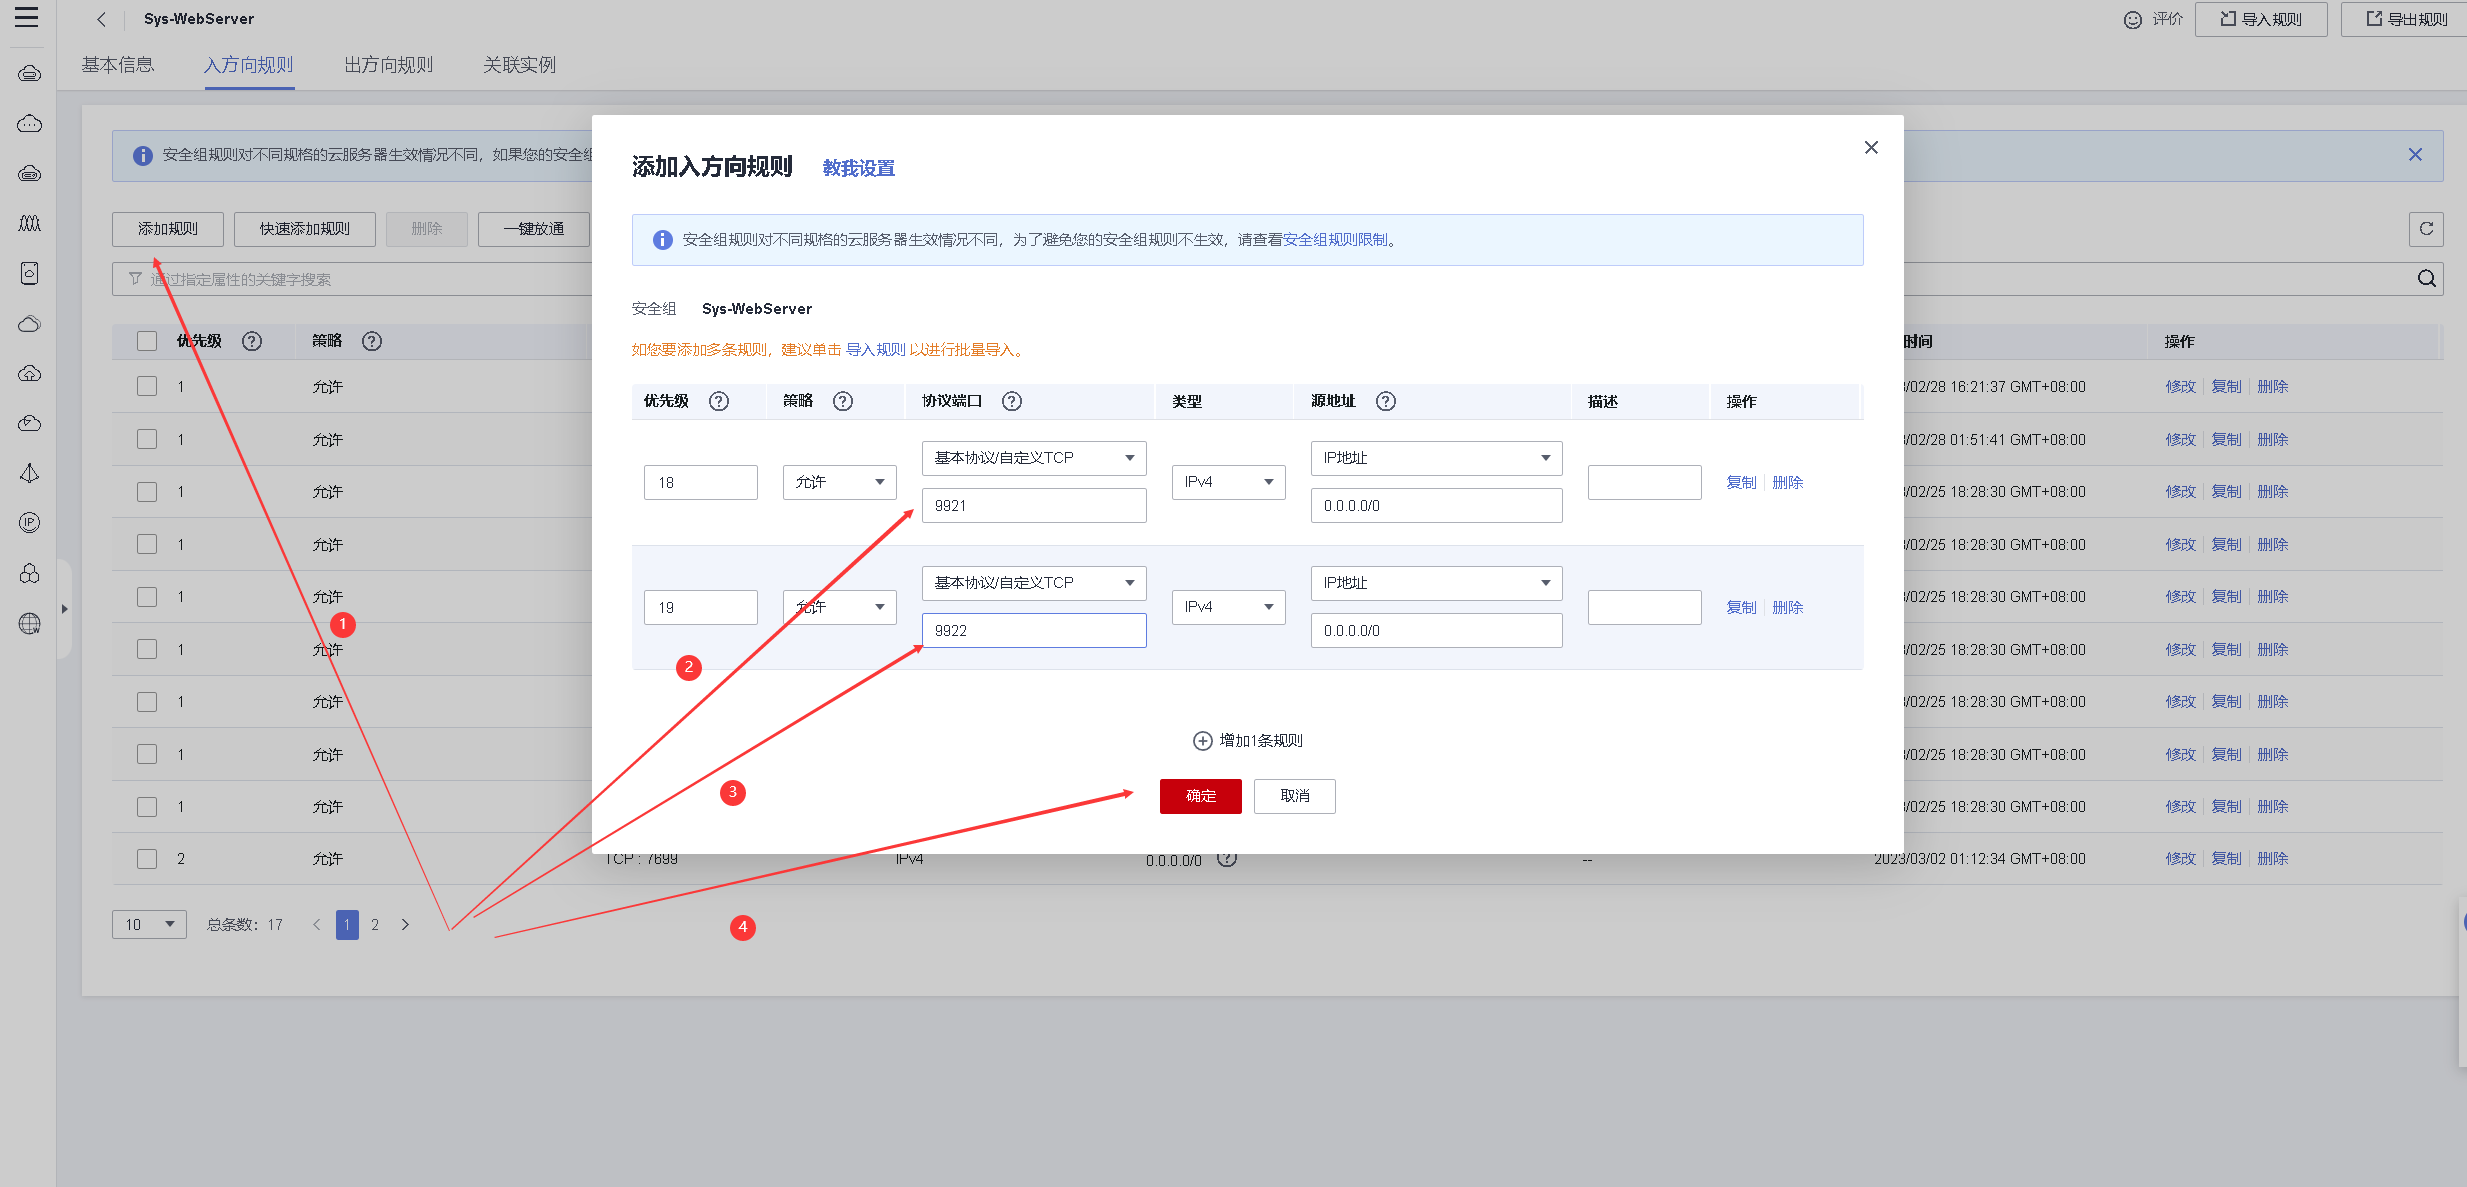Check the first rule row checkbox
2467x1187 pixels.
[147, 387]
